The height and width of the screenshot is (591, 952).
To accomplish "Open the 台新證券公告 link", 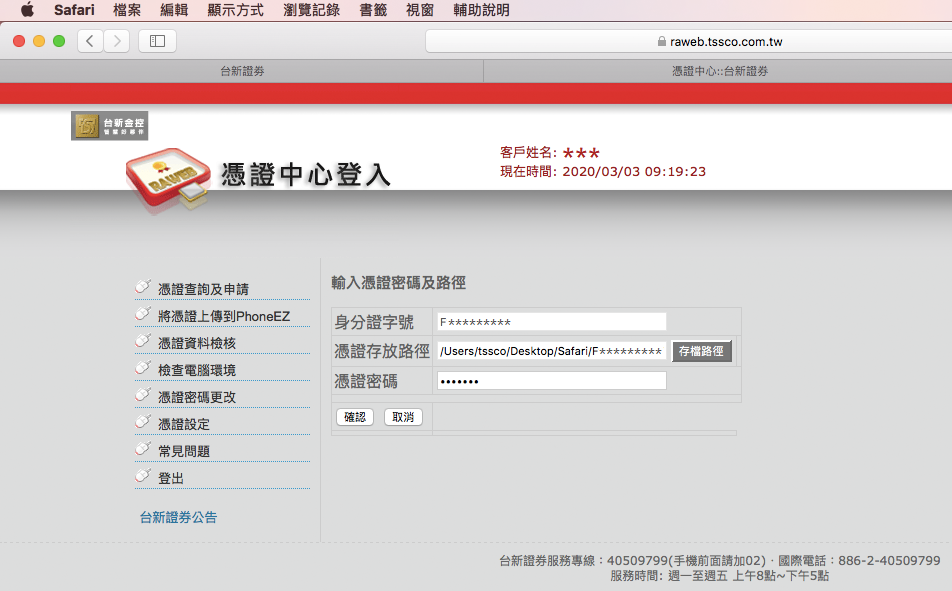I will tap(178, 518).
